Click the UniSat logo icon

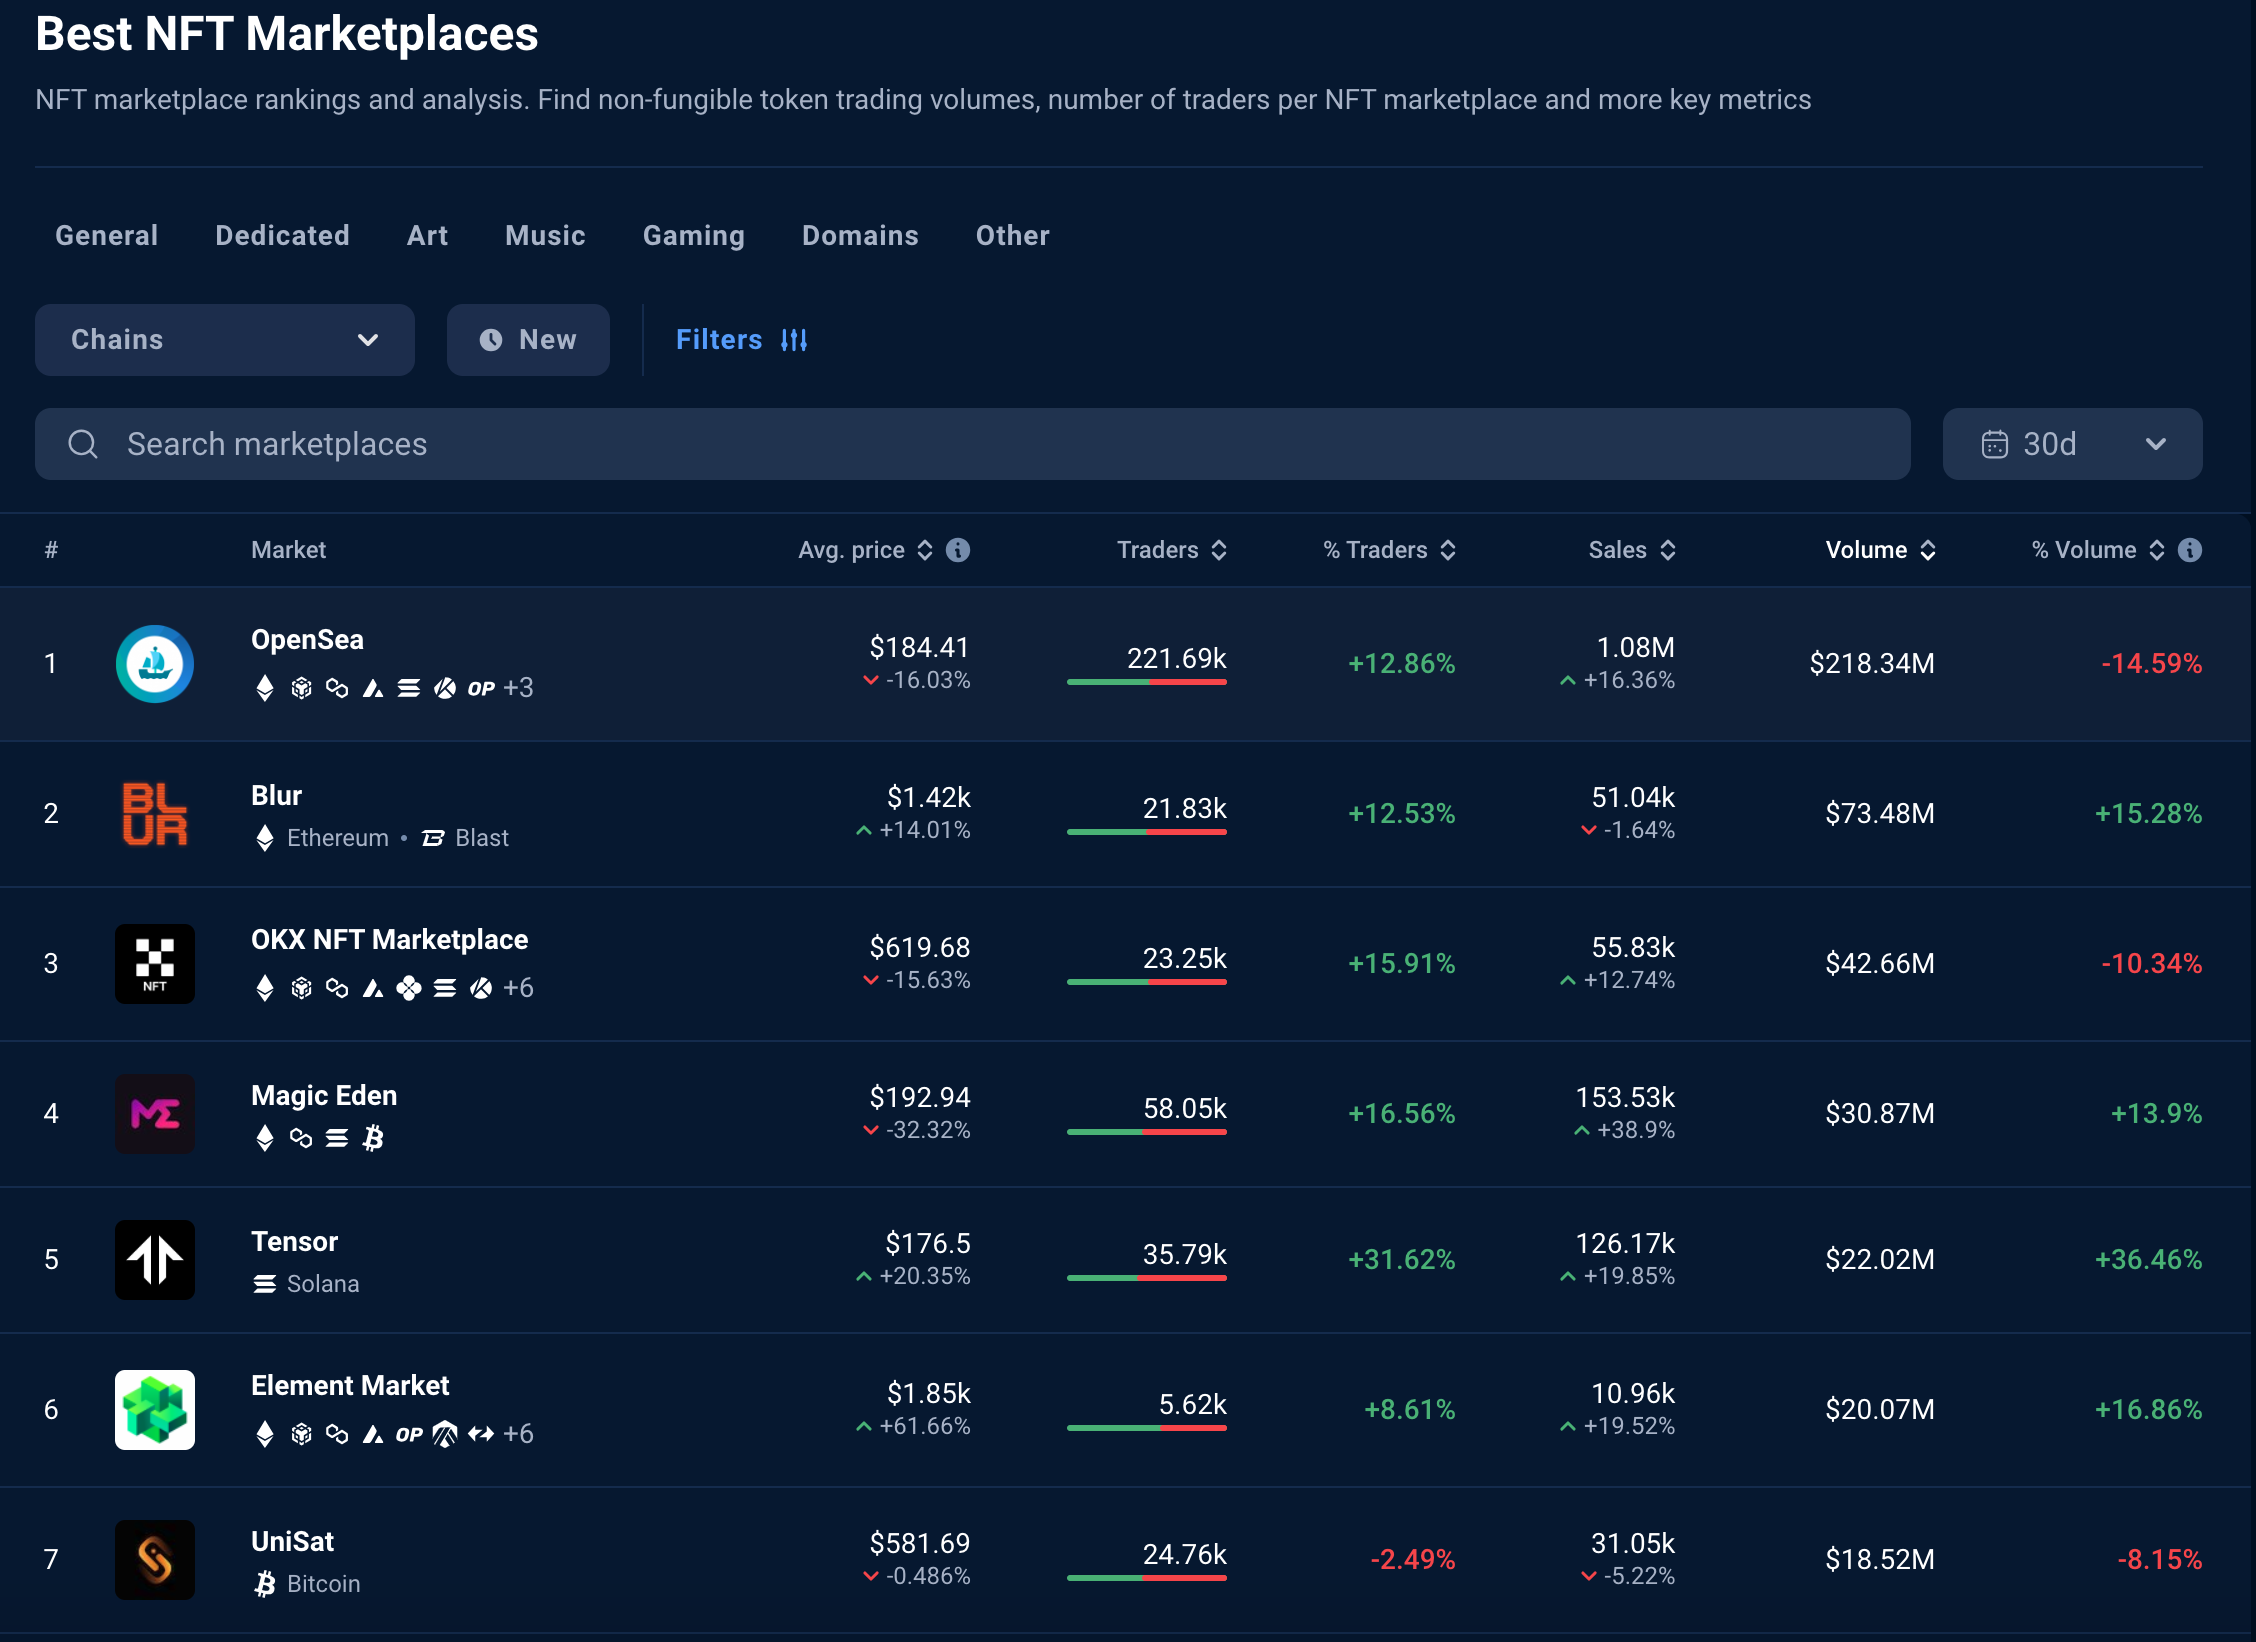[154, 1560]
